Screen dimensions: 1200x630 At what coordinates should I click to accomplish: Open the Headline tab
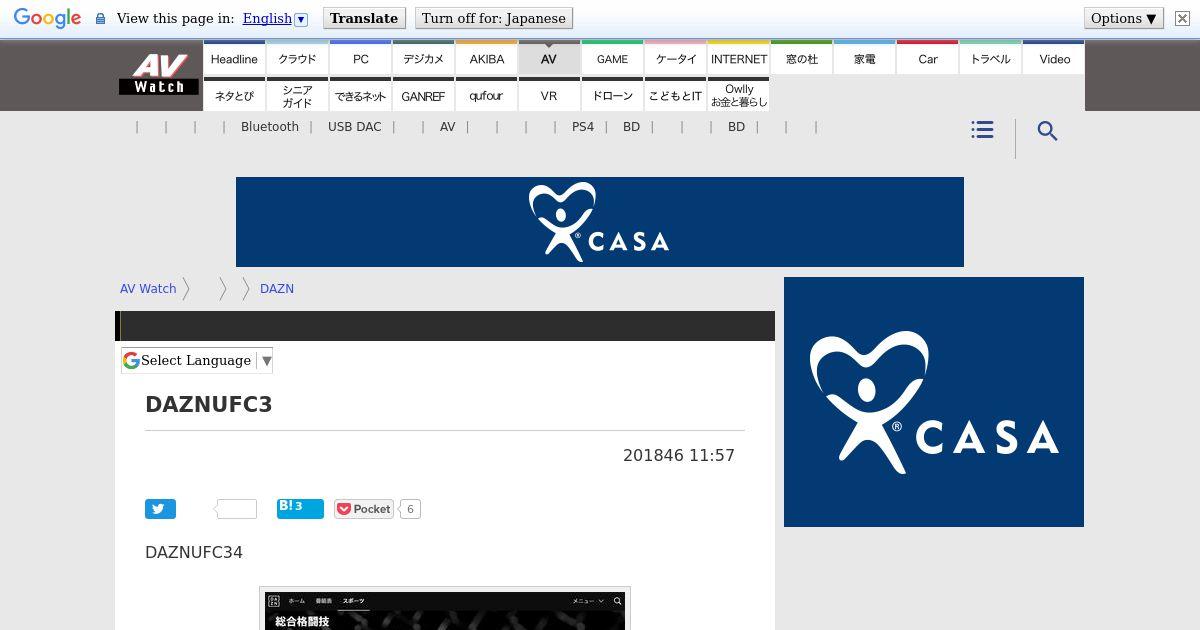click(234, 58)
